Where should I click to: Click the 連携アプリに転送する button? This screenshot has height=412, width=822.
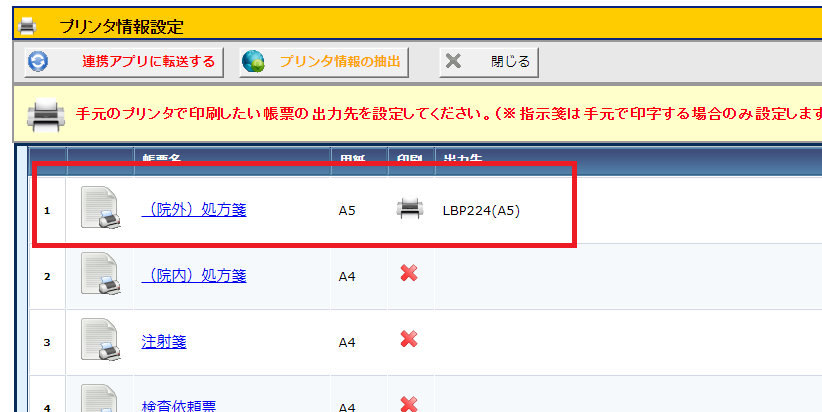(124, 62)
